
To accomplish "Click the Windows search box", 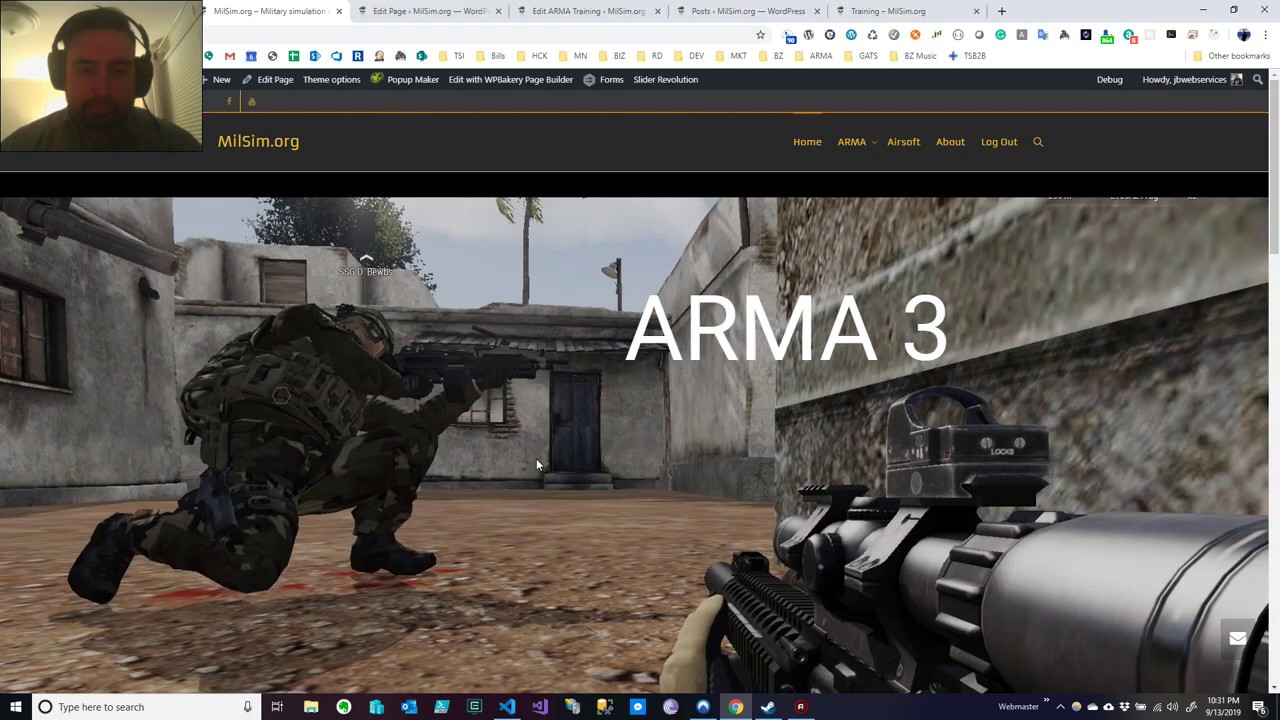I will point(145,707).
